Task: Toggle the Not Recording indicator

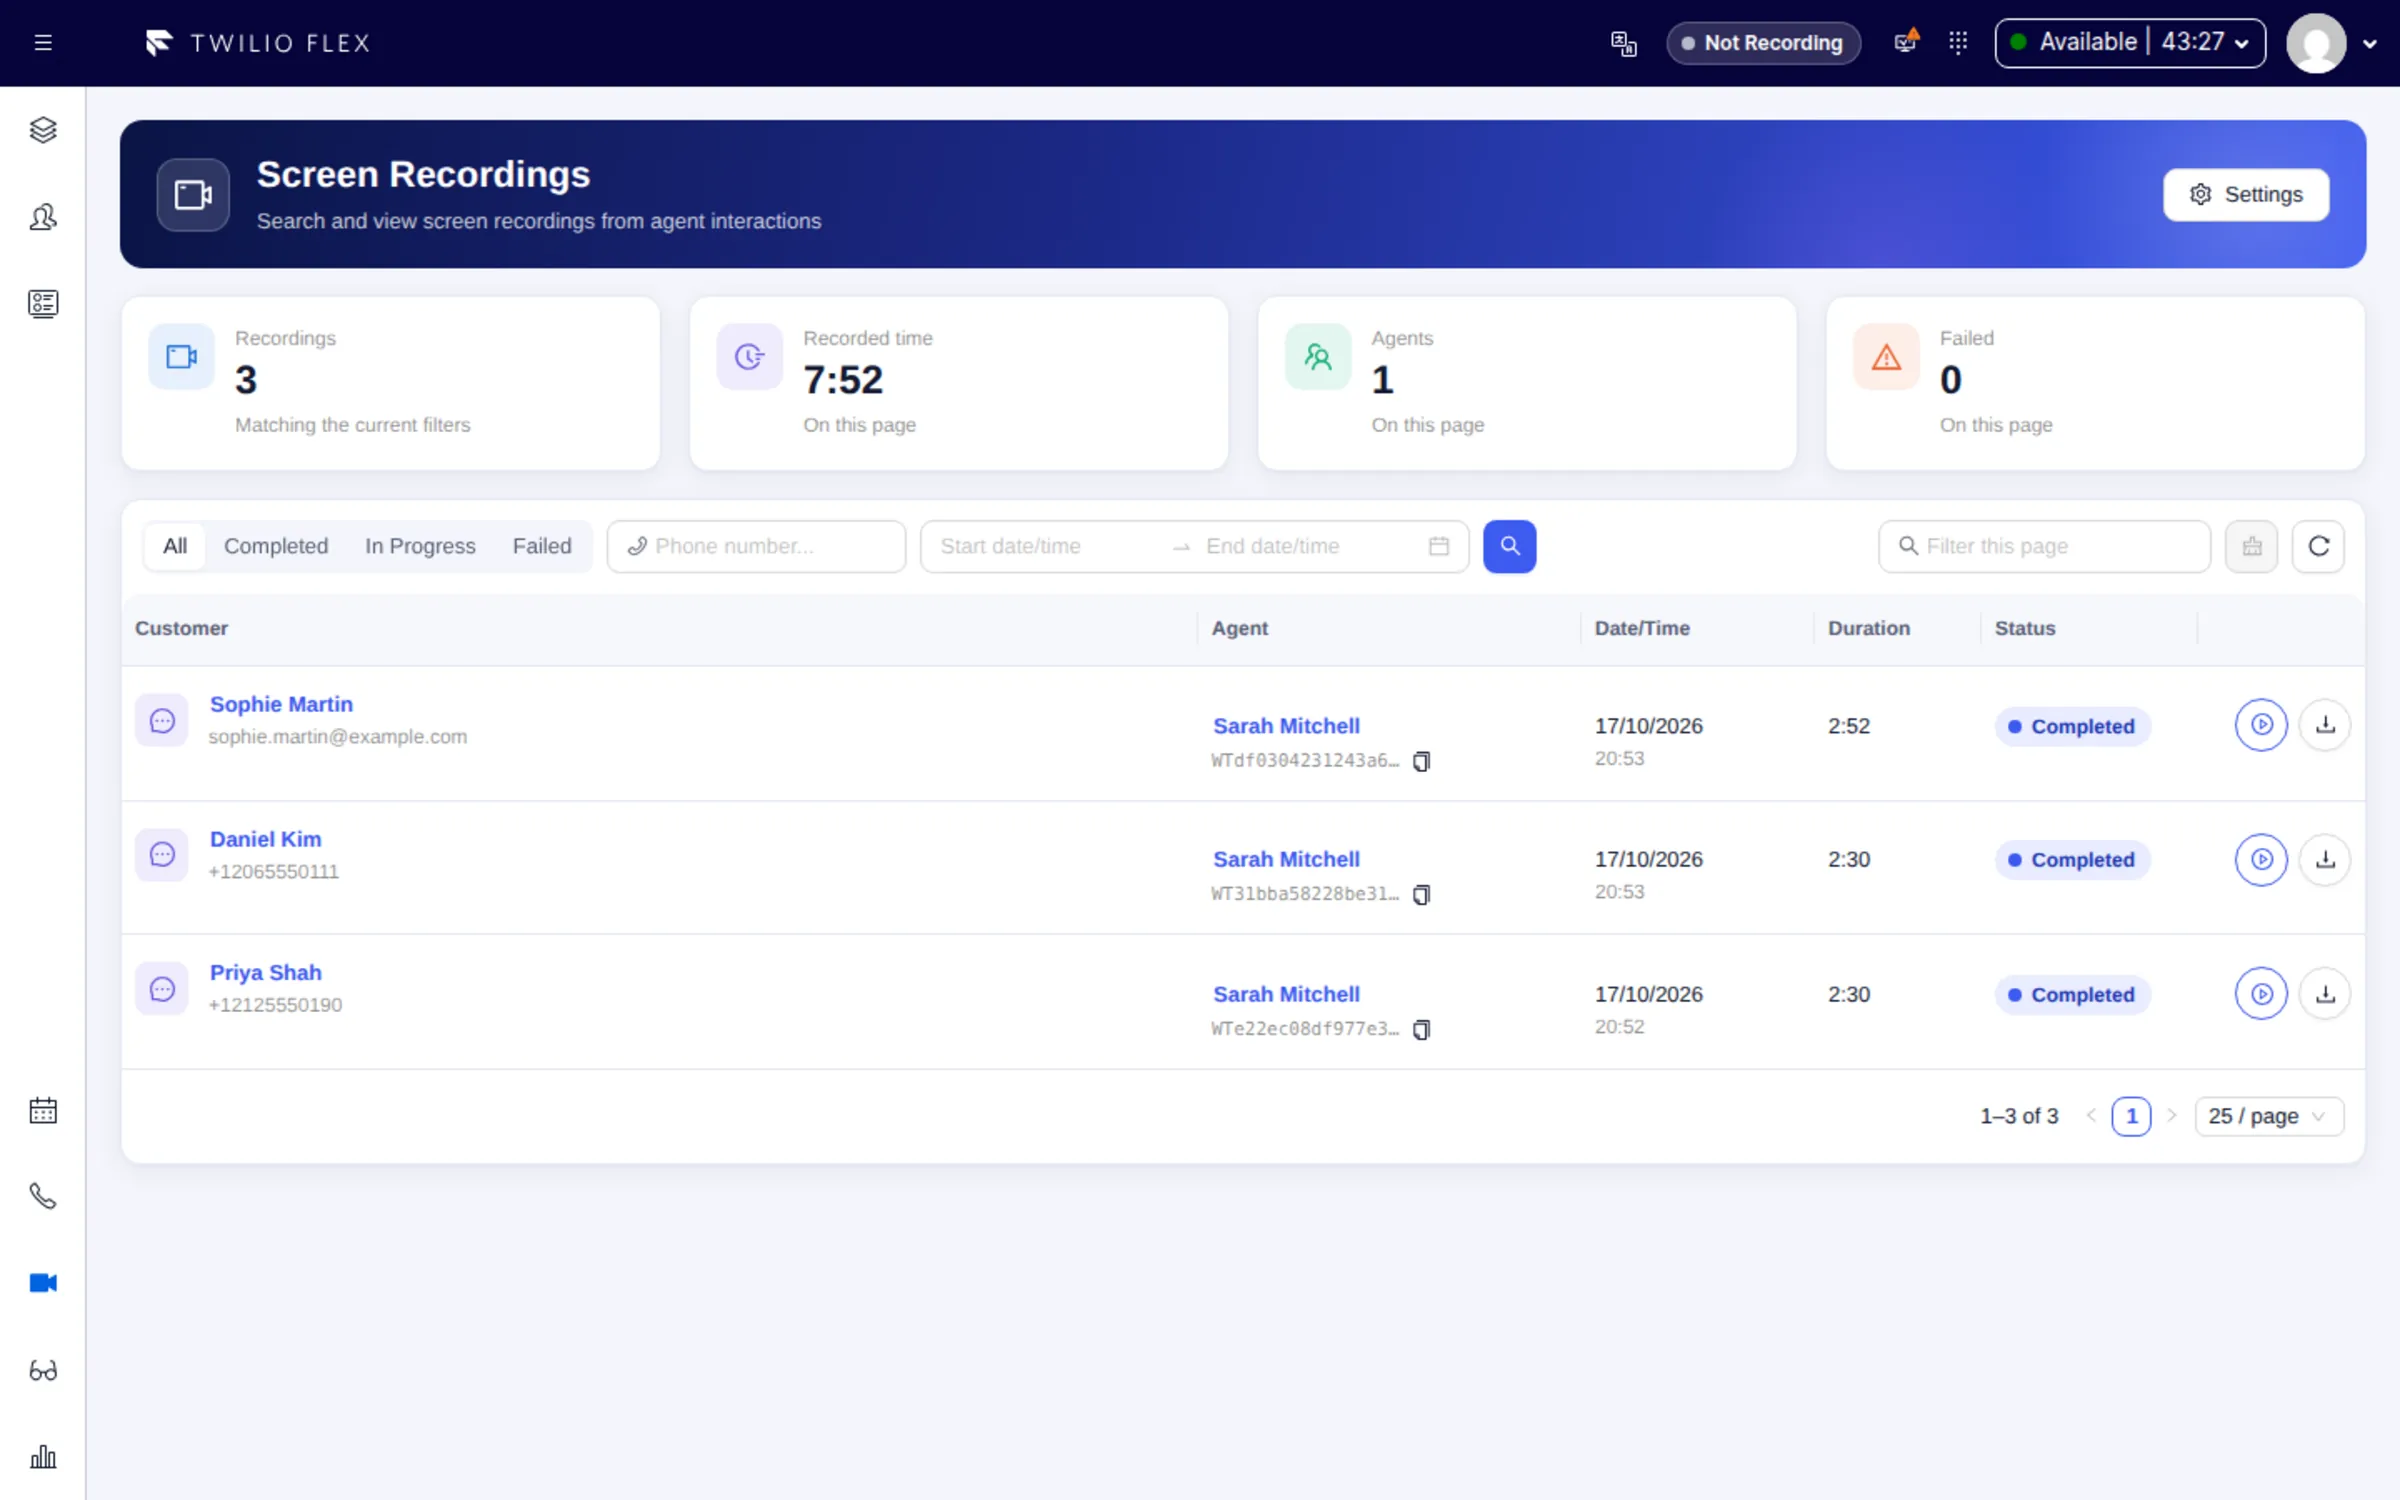Action: [1763, 43]
